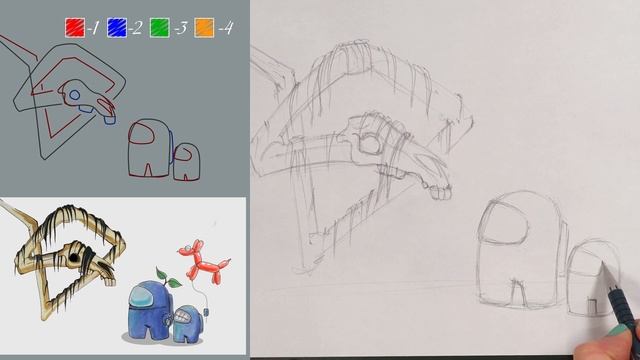Select the red balloon dog in reference image

[204, 262]
